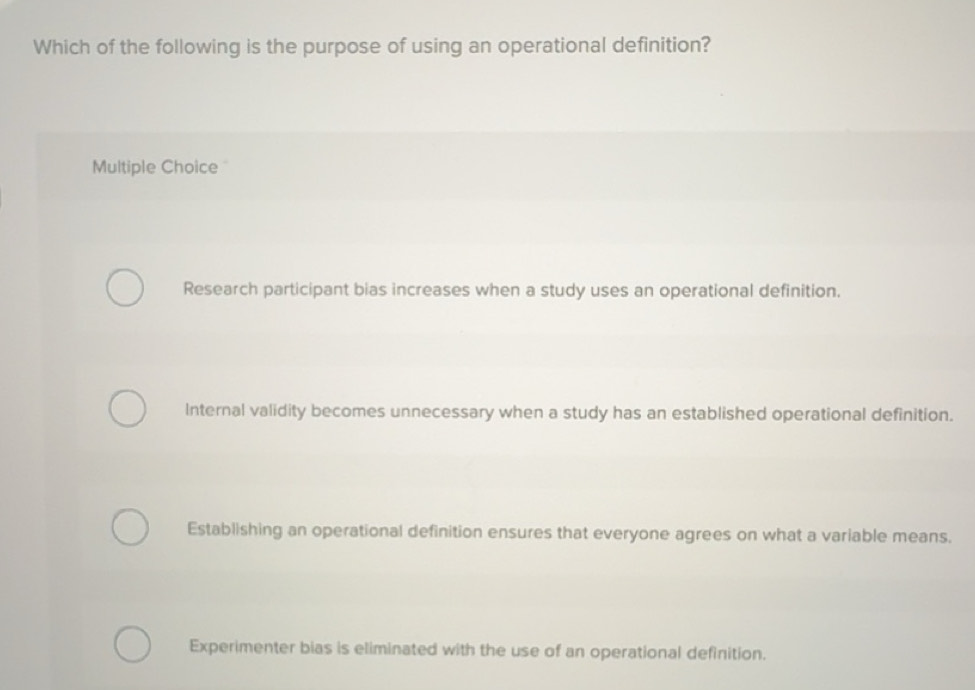Screen dimensions: 975x690
Task: Click the Multiple Choice label
Action: [156, 166]
